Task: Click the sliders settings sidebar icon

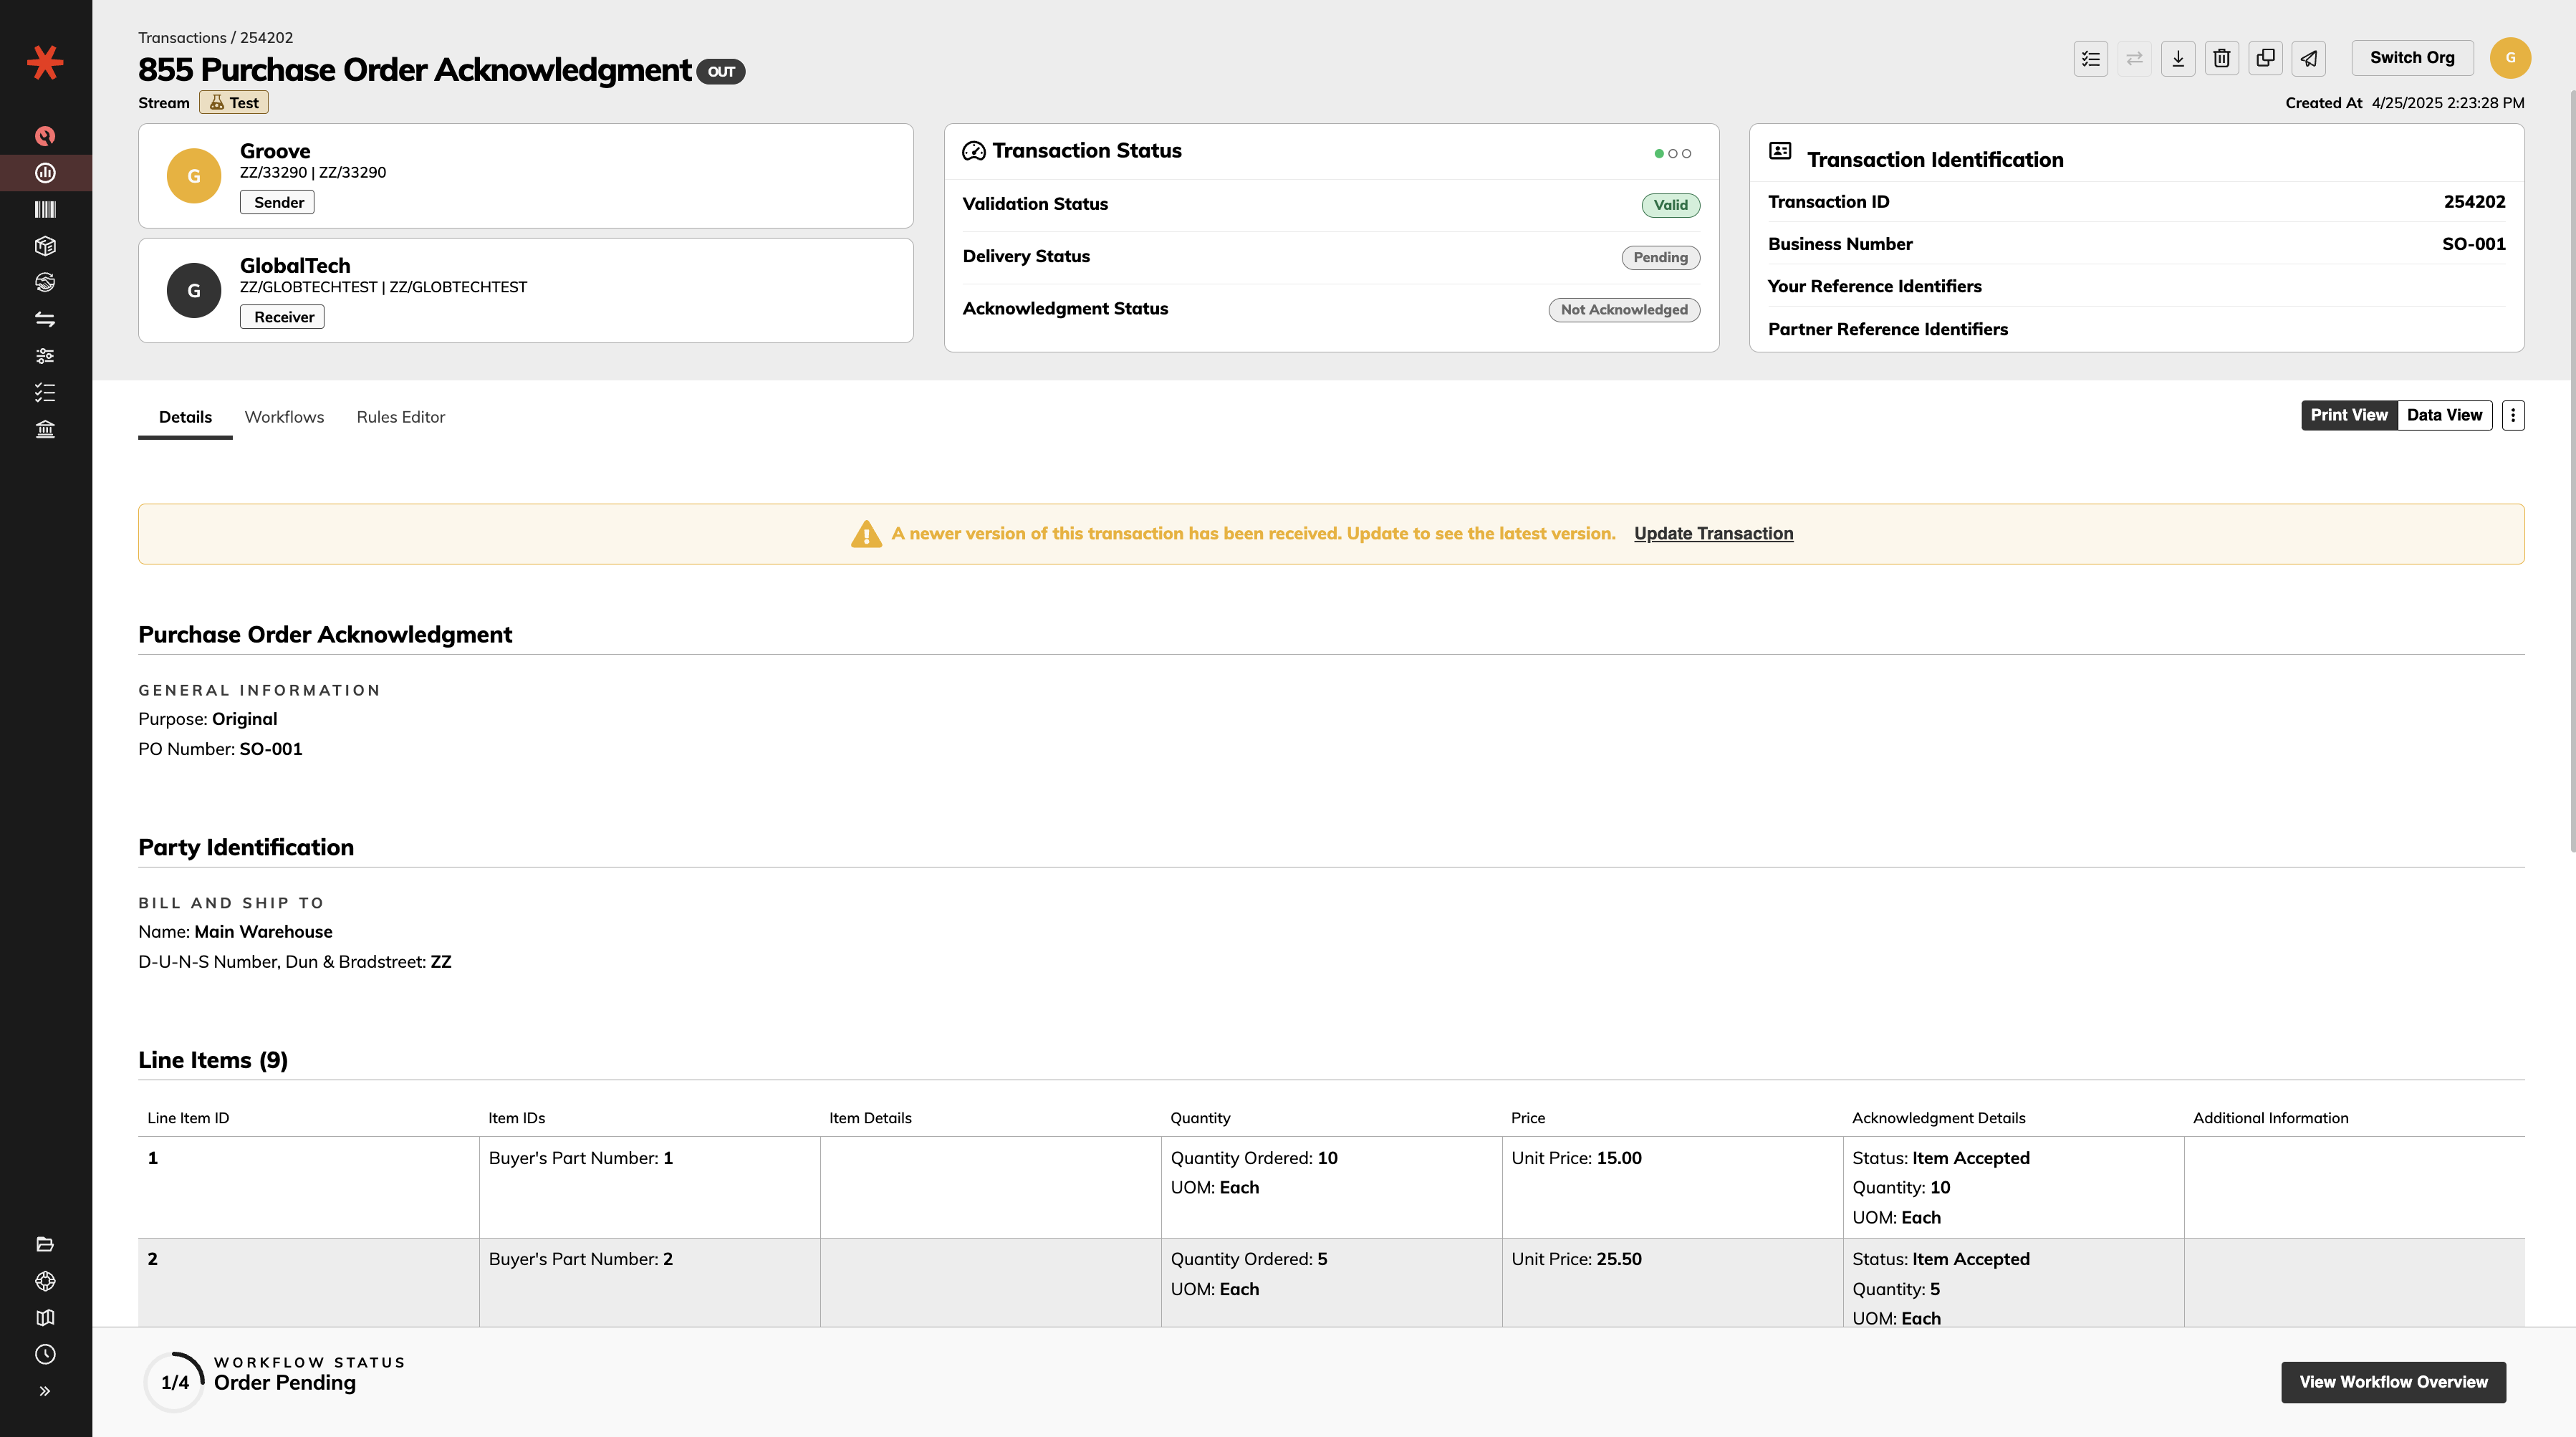Action: tap(45, 356)
